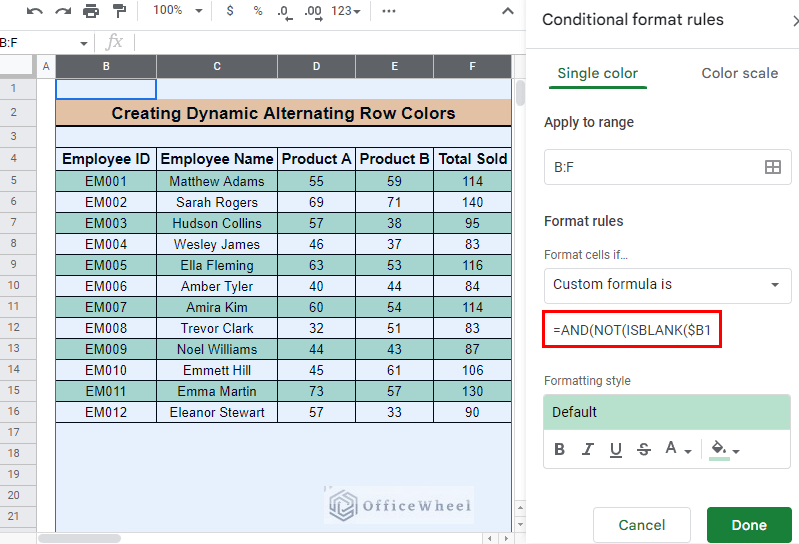Click the Redo arrow icon
This screenshot has width=799, height=544.
(63, 11)
